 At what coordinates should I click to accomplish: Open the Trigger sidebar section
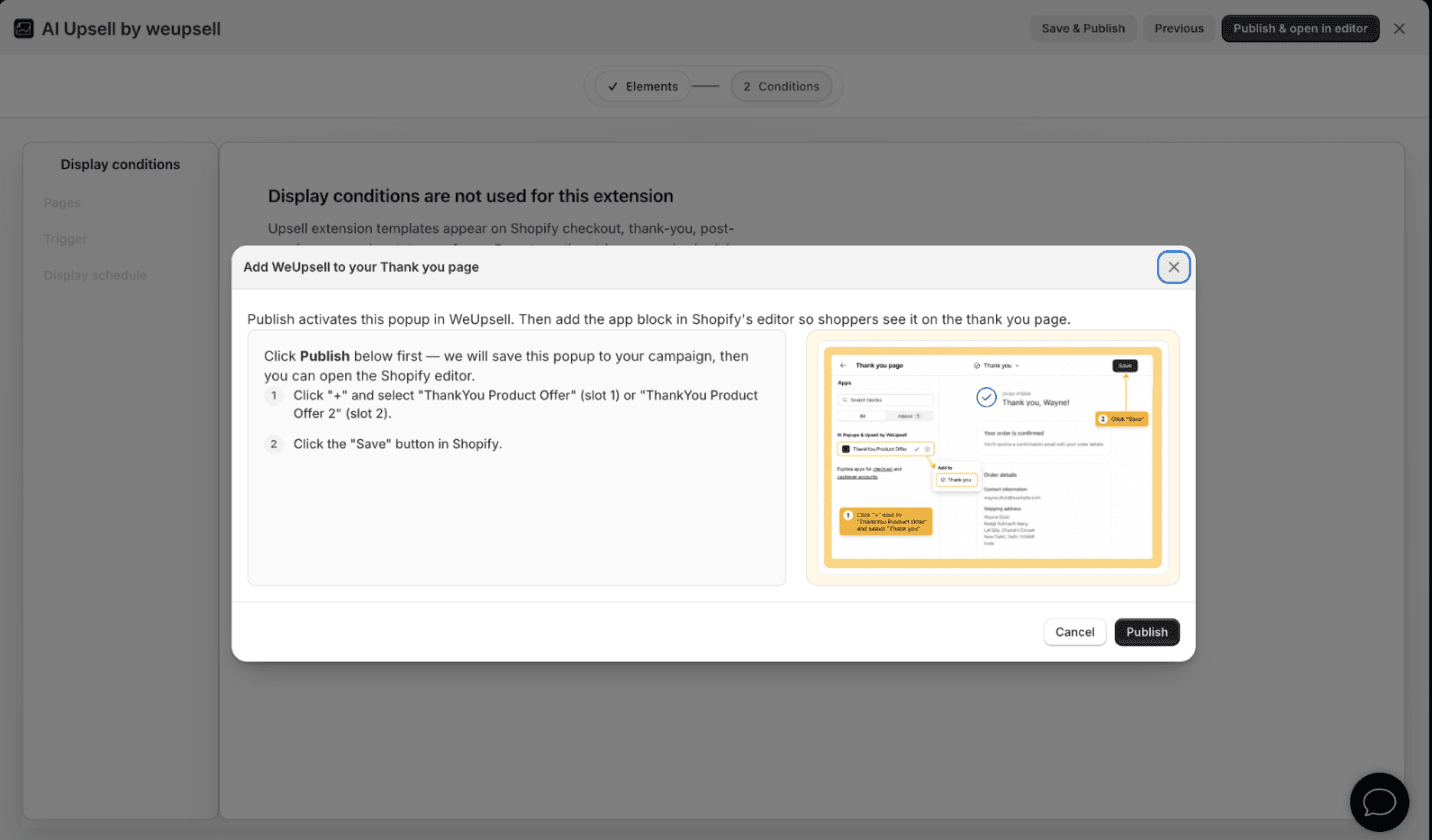(65, 239)
